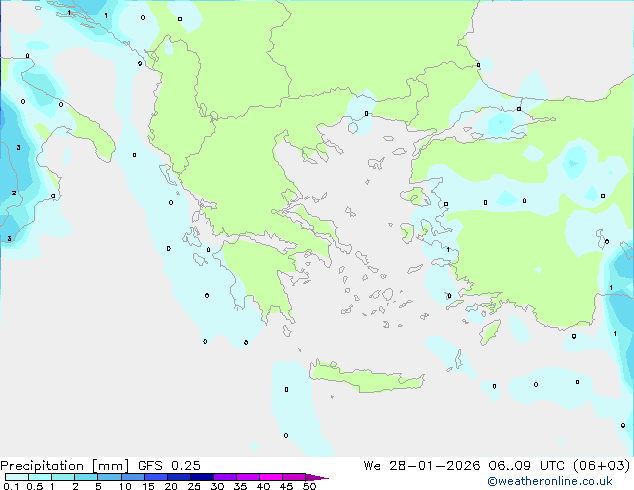Click the purple arrow tip ending the legend

[x=317, y=478]
